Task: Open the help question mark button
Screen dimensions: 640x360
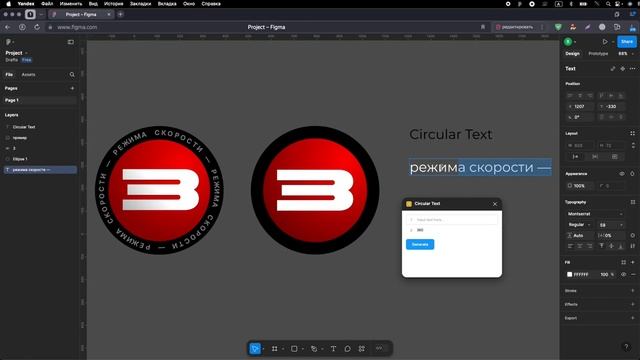Action: [626, 347]
